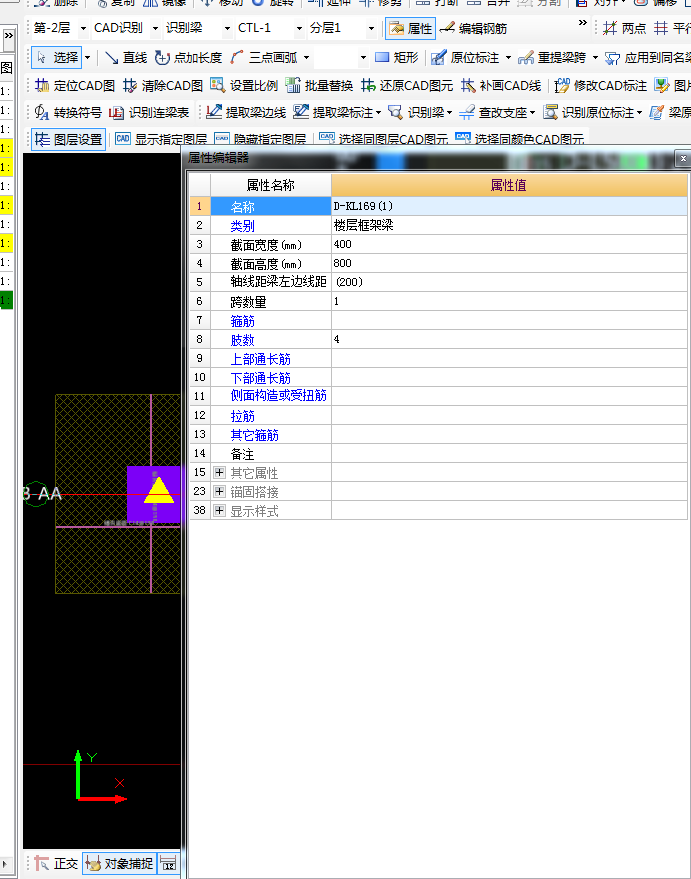Click the 识别连梁表 recognize coupling beam table
Image resolution: width=691 pixels, height=879 pixels.
click(149, 113)
